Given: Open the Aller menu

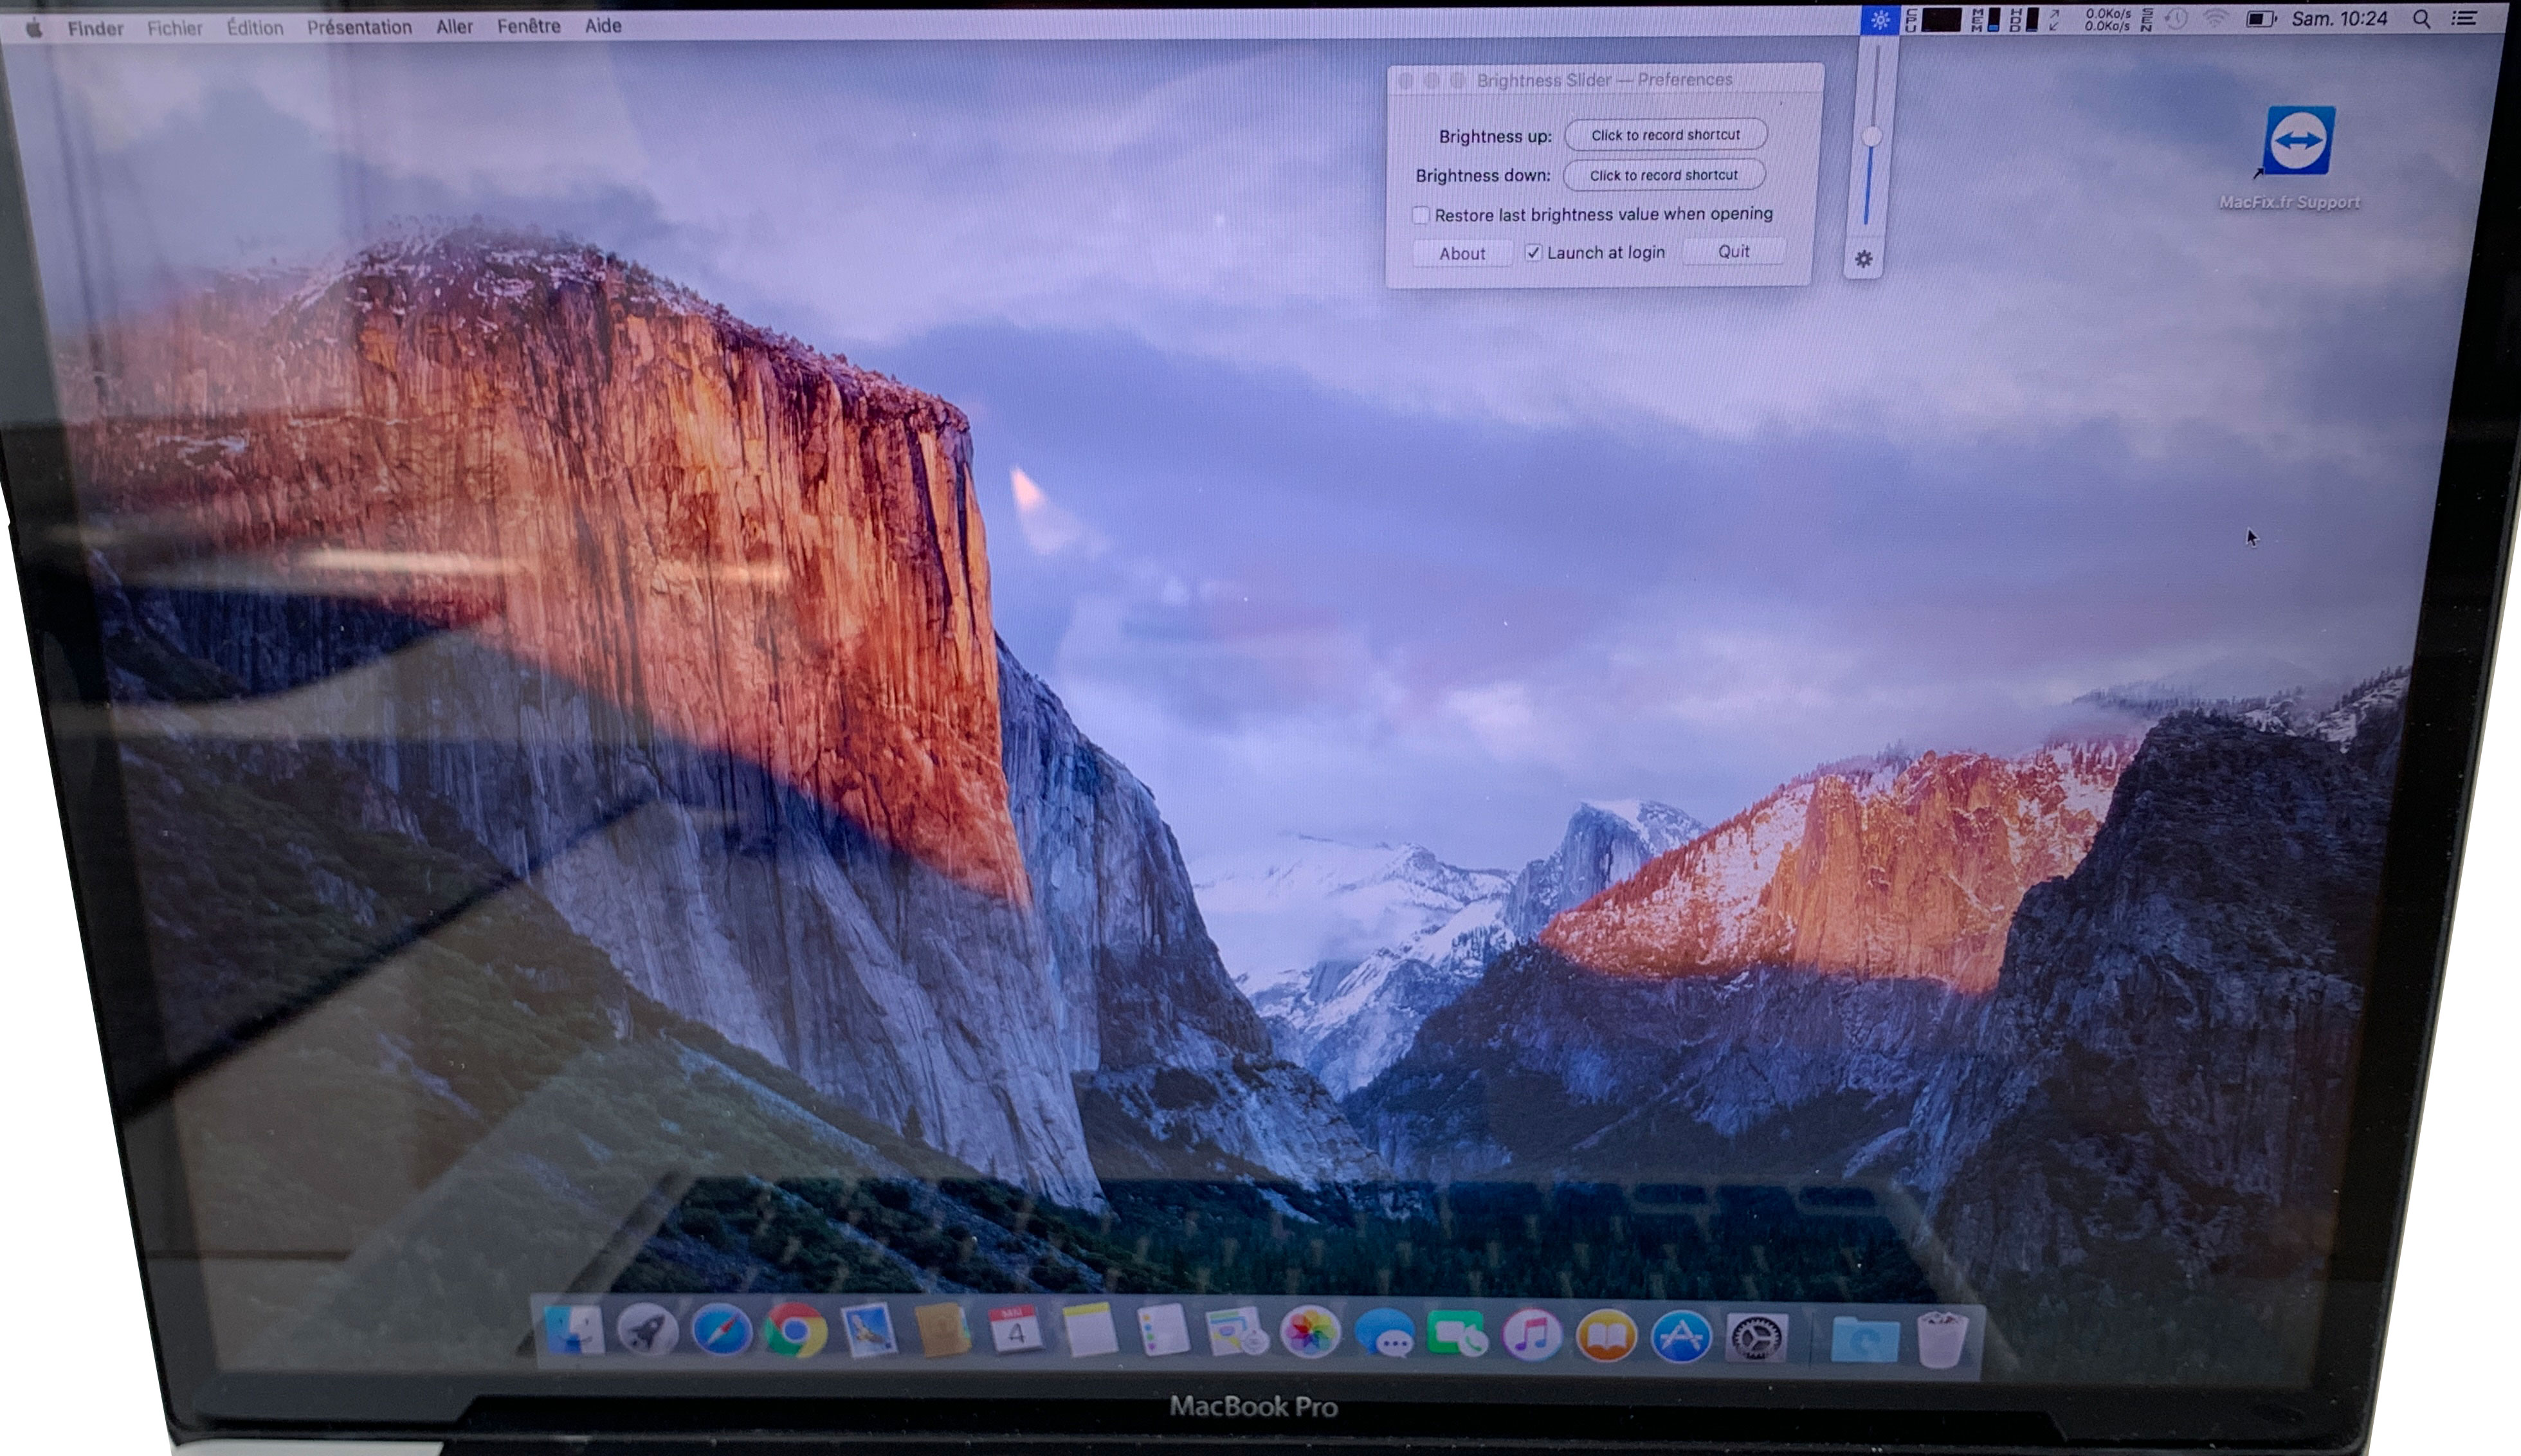Looking at the screenshot, I should tap(454, 27).
